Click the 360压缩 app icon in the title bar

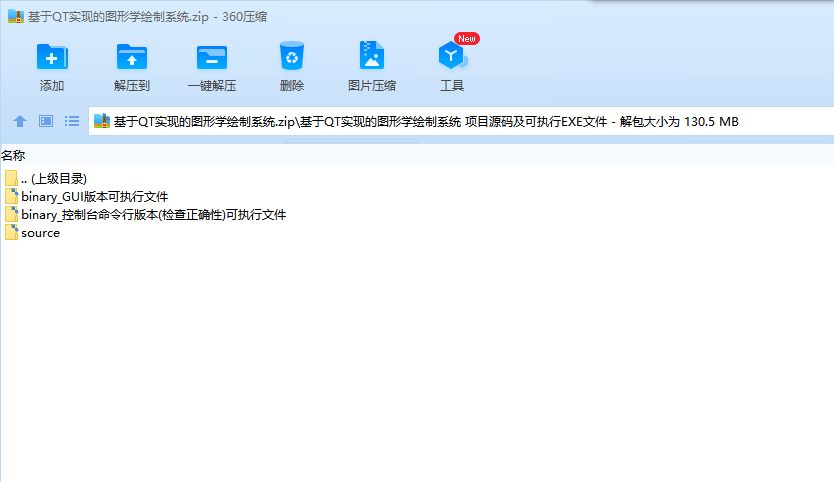coord(16,16)
